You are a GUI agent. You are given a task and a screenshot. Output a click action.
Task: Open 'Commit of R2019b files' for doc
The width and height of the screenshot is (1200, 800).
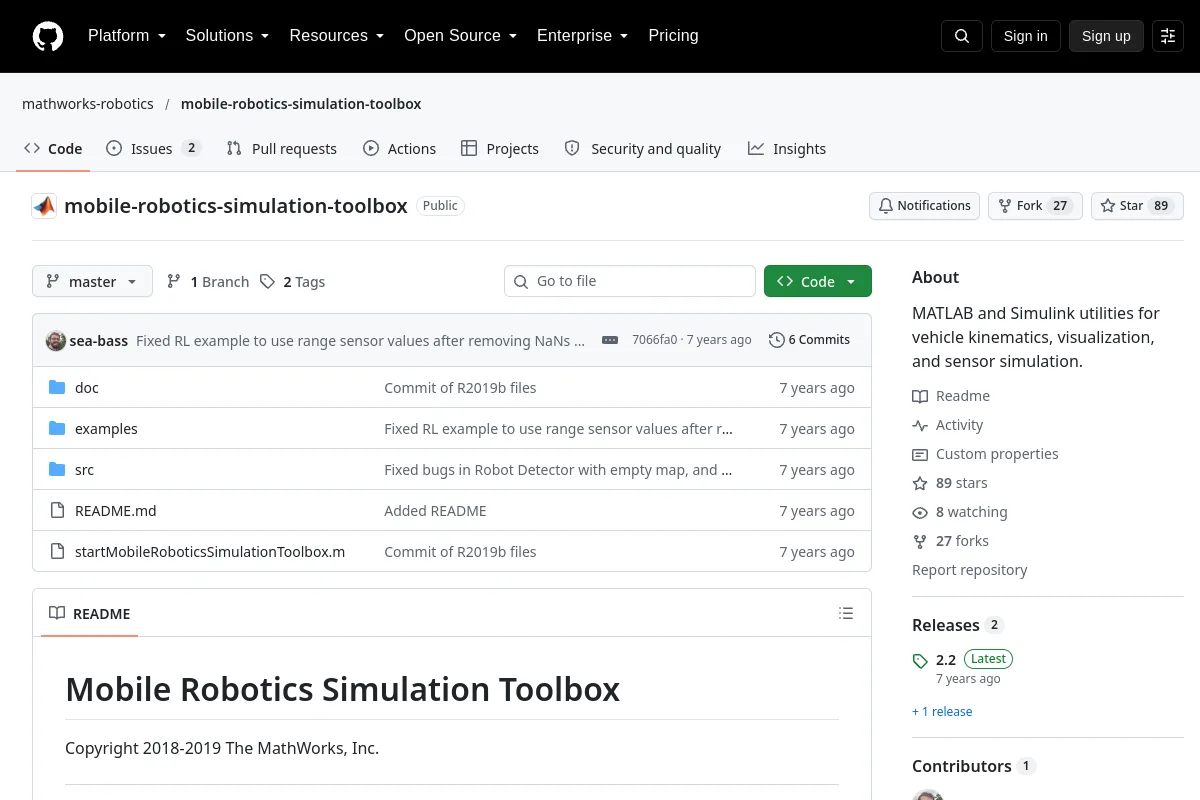click(x=460, y=388)
